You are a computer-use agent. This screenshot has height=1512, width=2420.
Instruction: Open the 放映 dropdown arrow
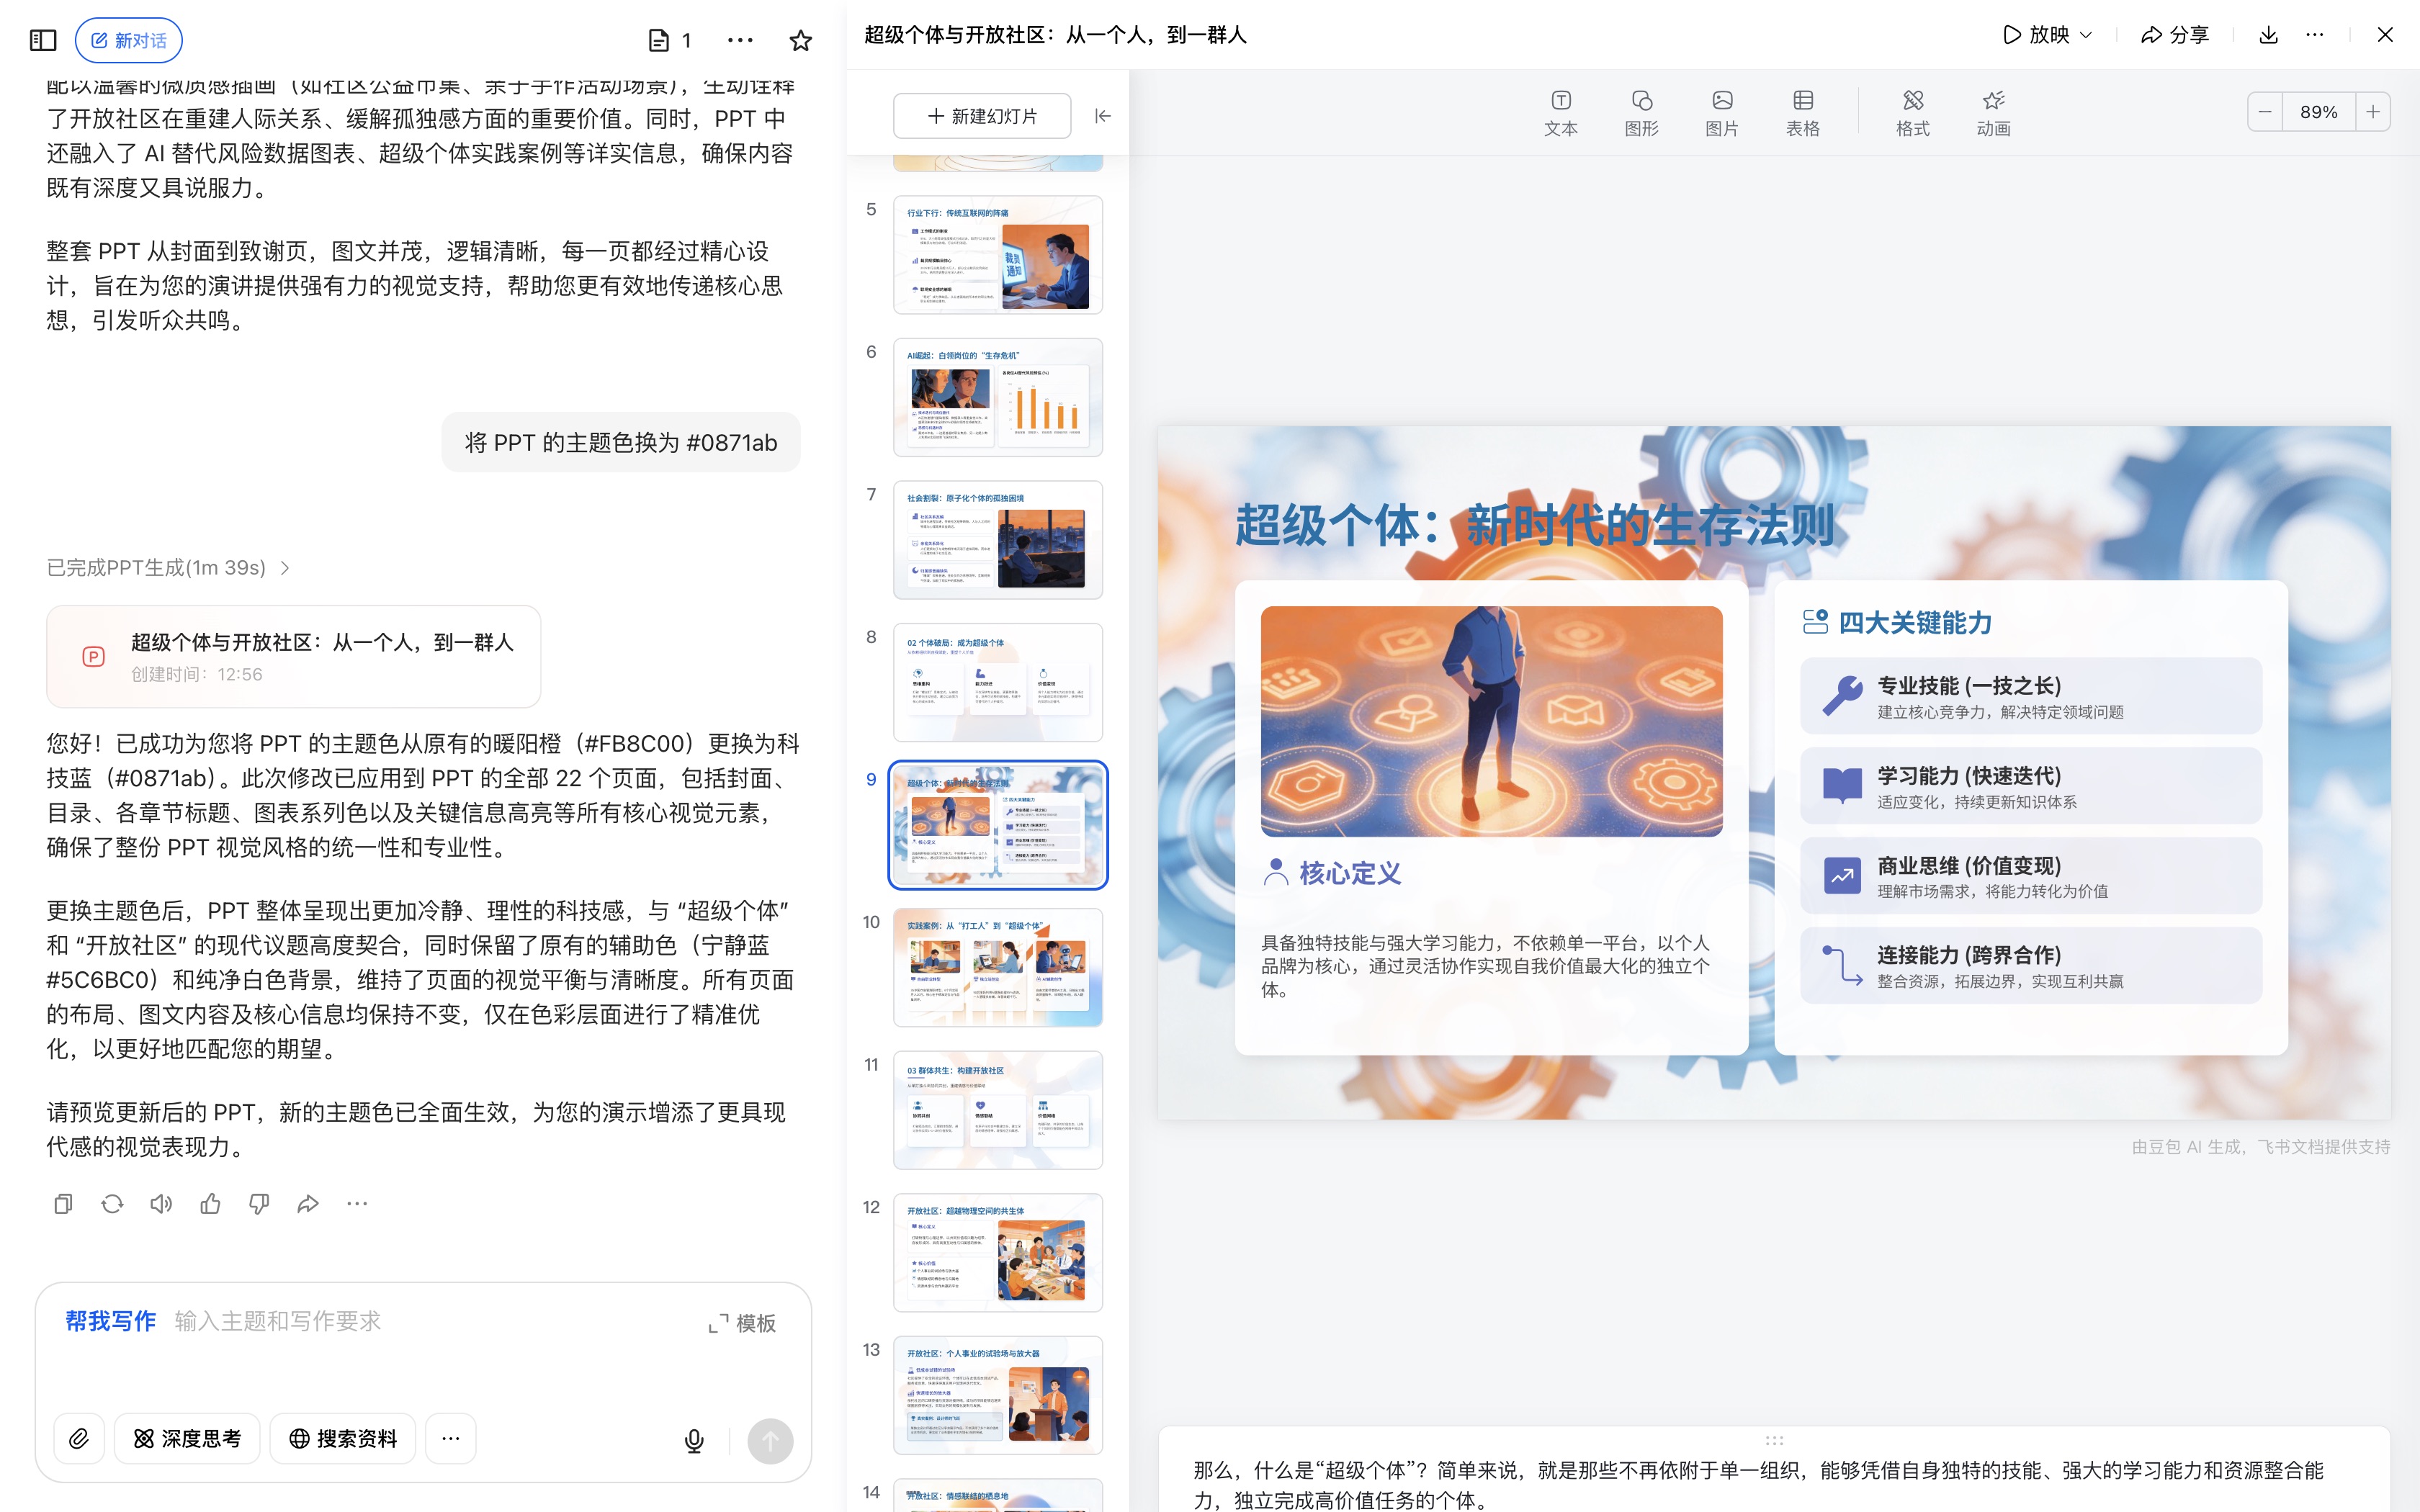(2087, 35)
